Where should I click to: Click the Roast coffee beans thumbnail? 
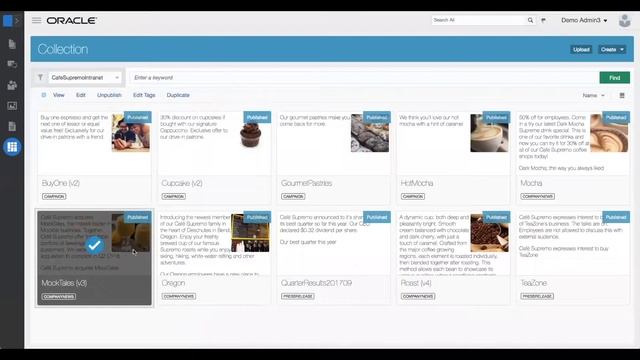click(489, 233)
